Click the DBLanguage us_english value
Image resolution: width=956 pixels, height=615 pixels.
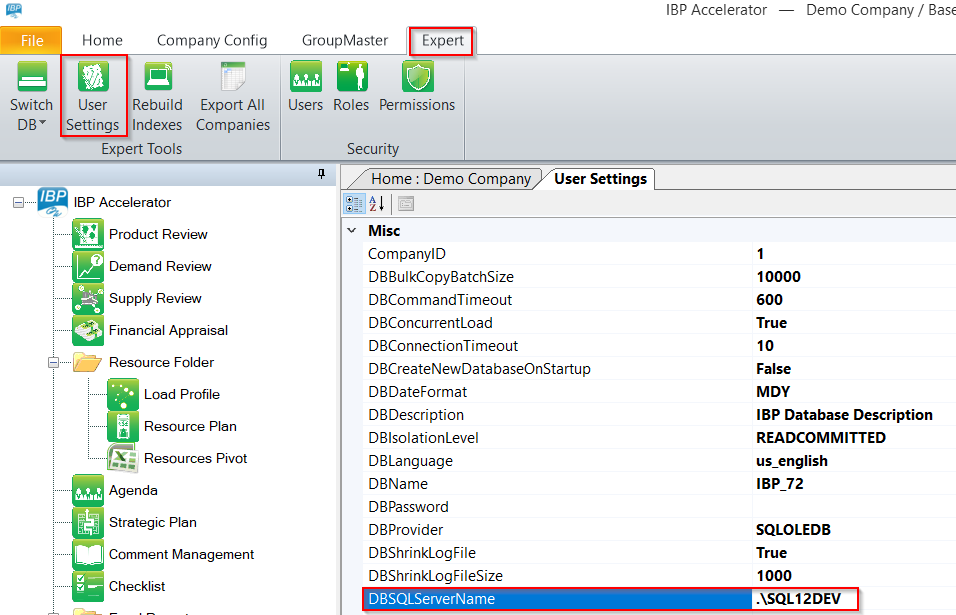pos(791,461)
